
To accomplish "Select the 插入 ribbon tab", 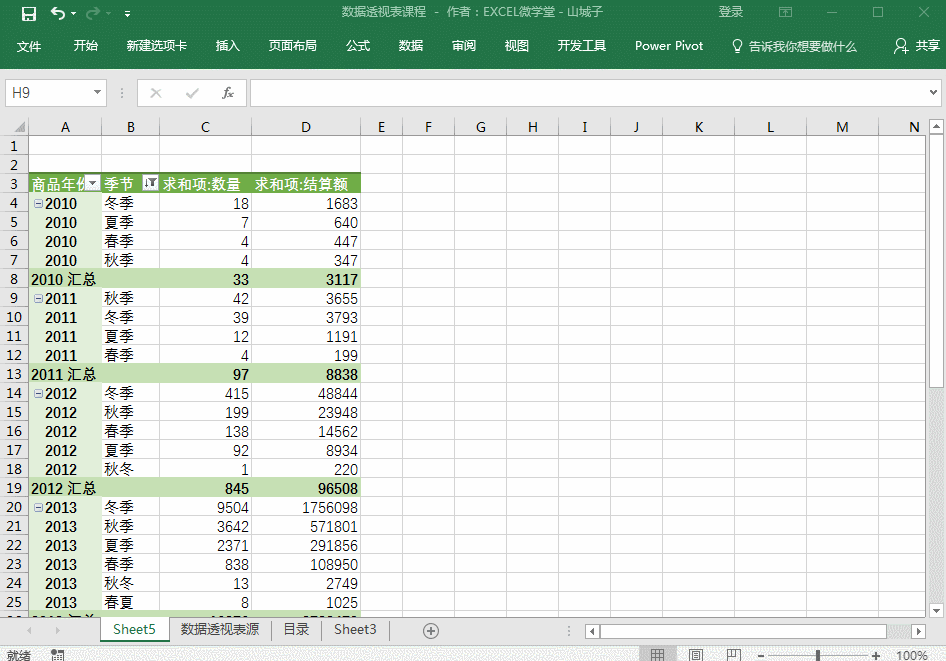I will (x=227, y=46).
